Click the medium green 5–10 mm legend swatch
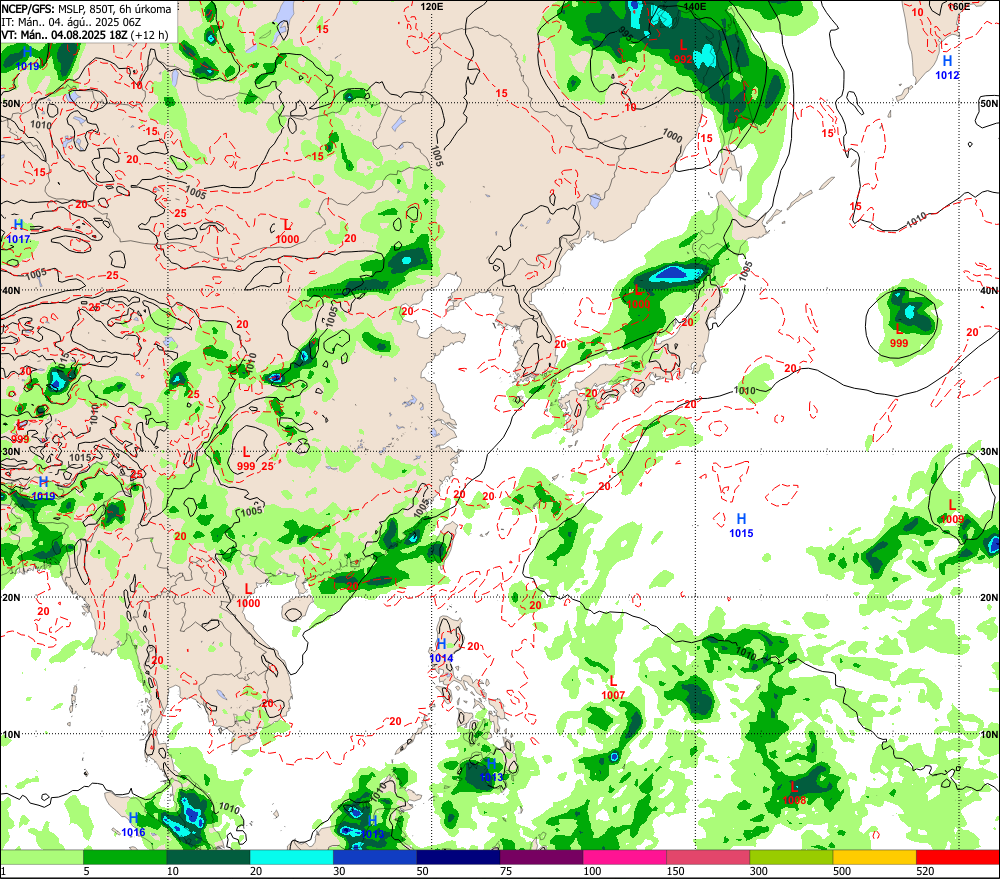This screenshot has height=879, width=1000. pos(125,857)
